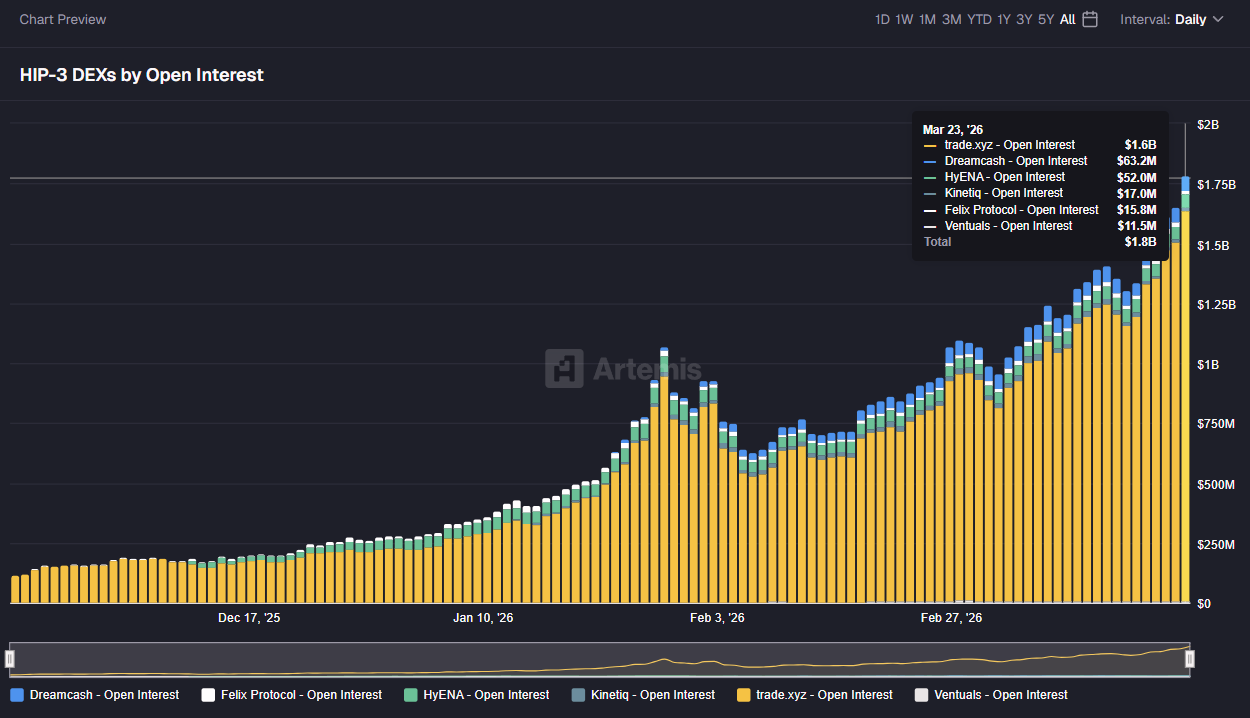Toggle the Dreamcash Open Interest series visibility
The height and width of the screenshot is (718, 1250).
[94, 694]
